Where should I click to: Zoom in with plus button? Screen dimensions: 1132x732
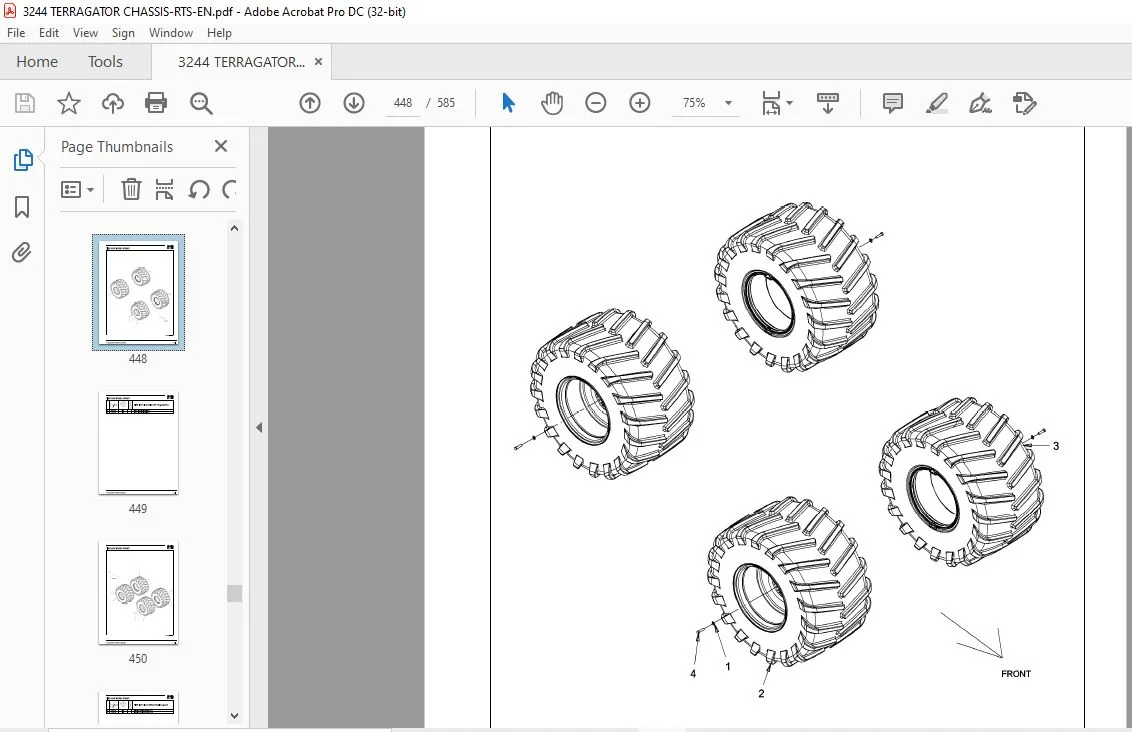point(640,103)
